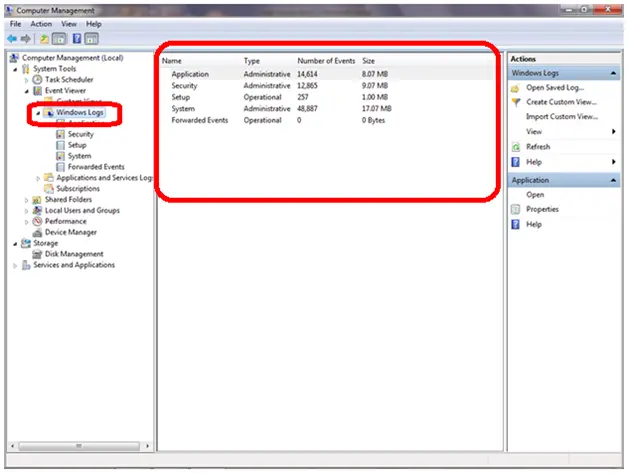Expand Local Users and Groups node
This screenshot has width=628, height=473.
point(27,211)
